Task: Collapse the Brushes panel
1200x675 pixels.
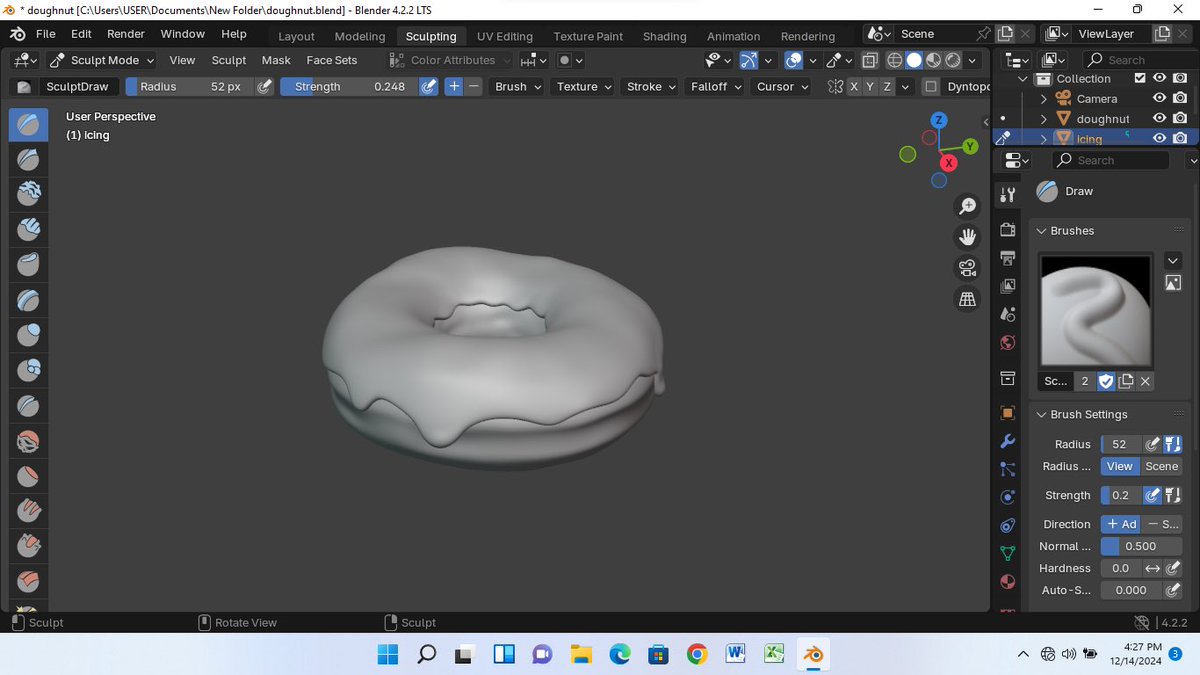Action: pos(1041,231)
